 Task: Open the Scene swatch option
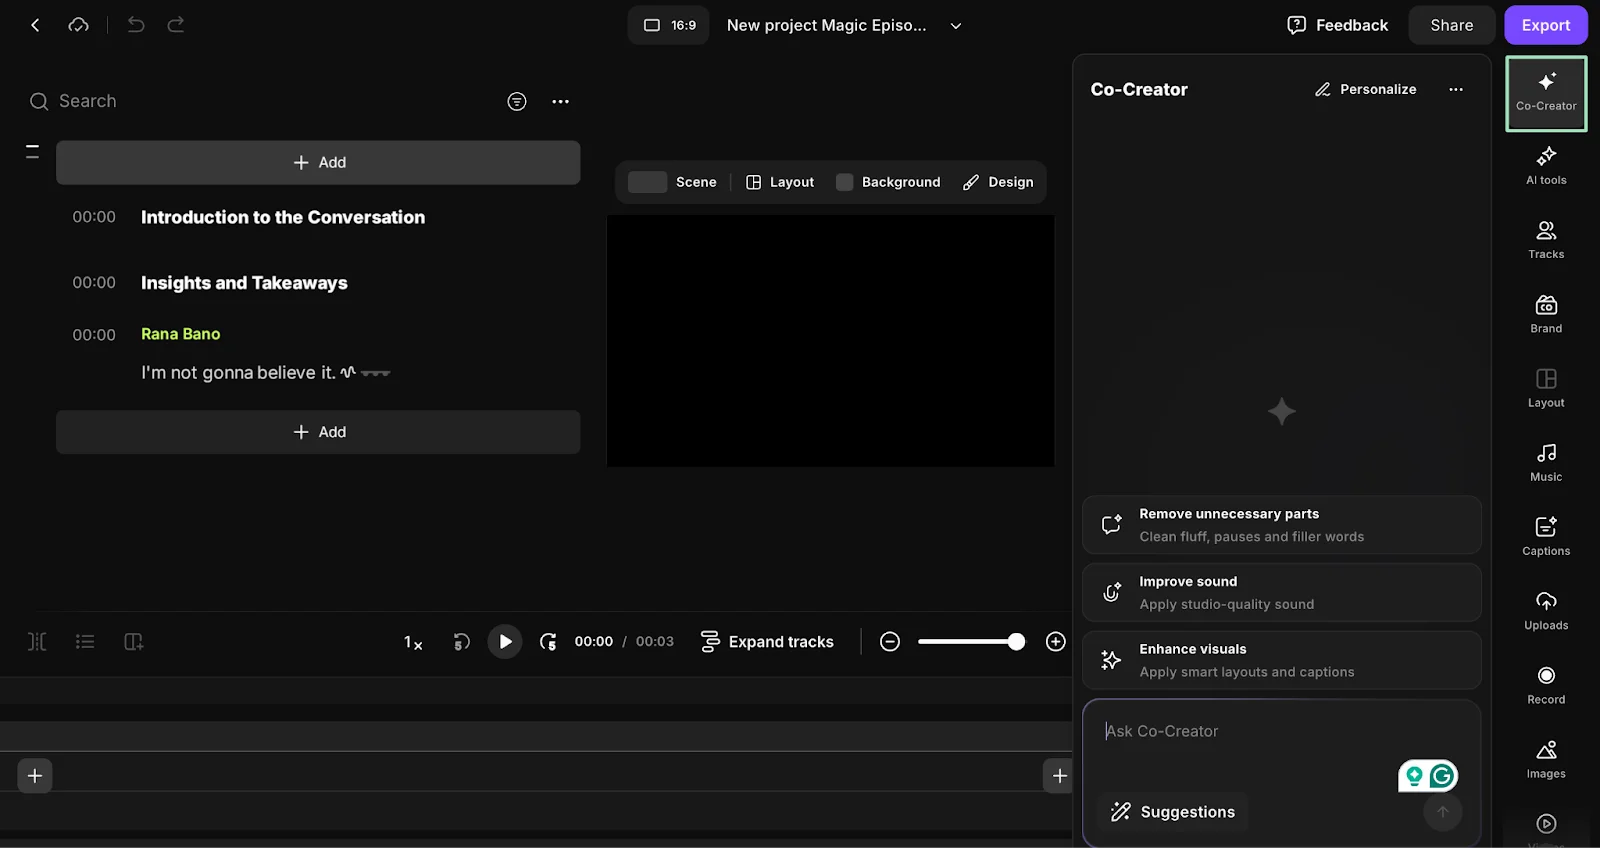(x=672, y=182)
